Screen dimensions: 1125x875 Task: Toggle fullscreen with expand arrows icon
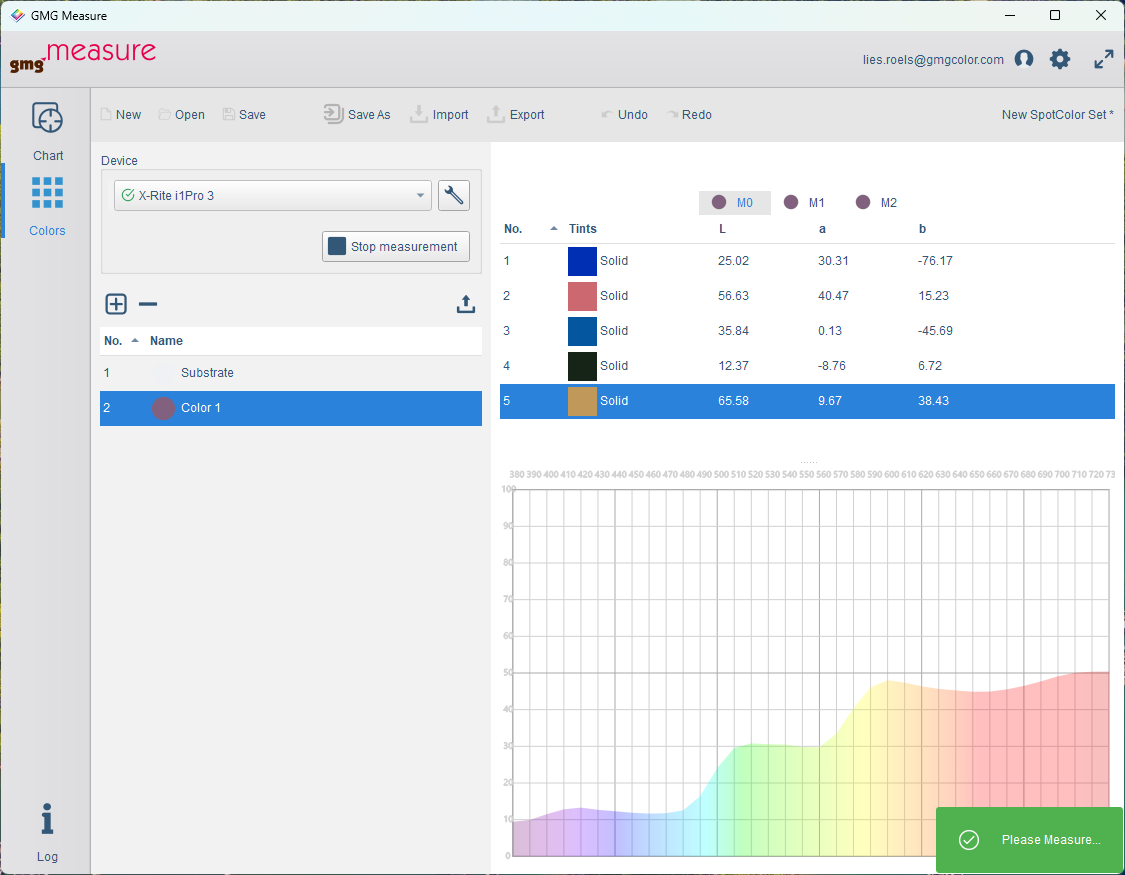1103,59
